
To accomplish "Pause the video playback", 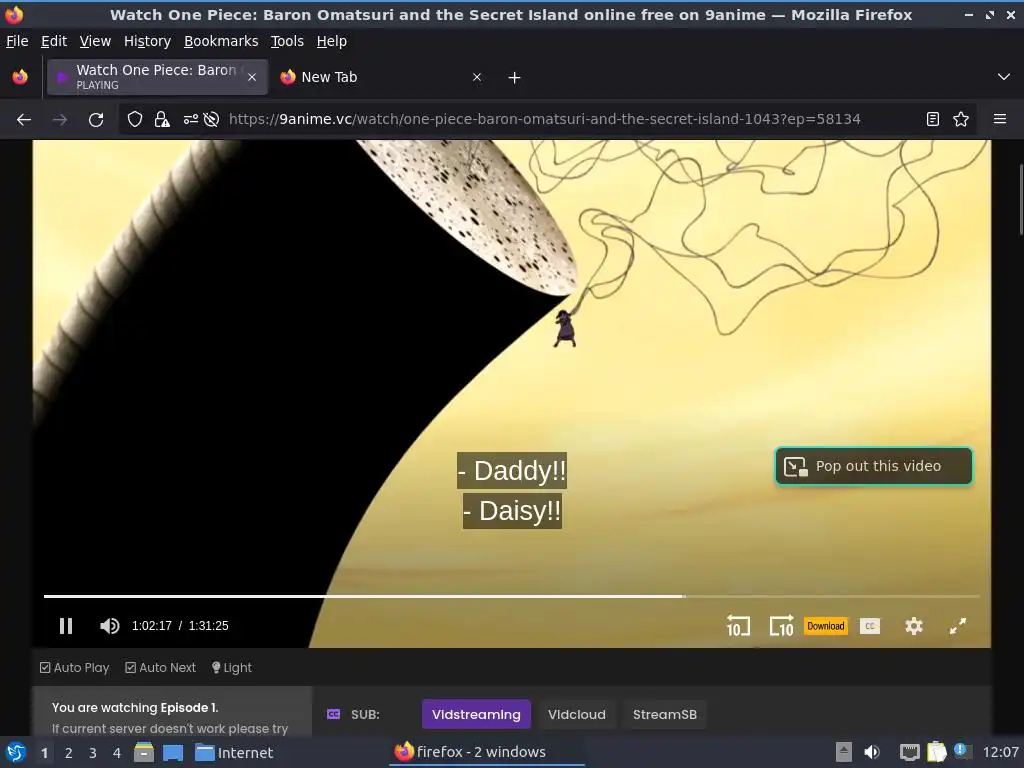I will pyautogui.click(x=66, y=626).
